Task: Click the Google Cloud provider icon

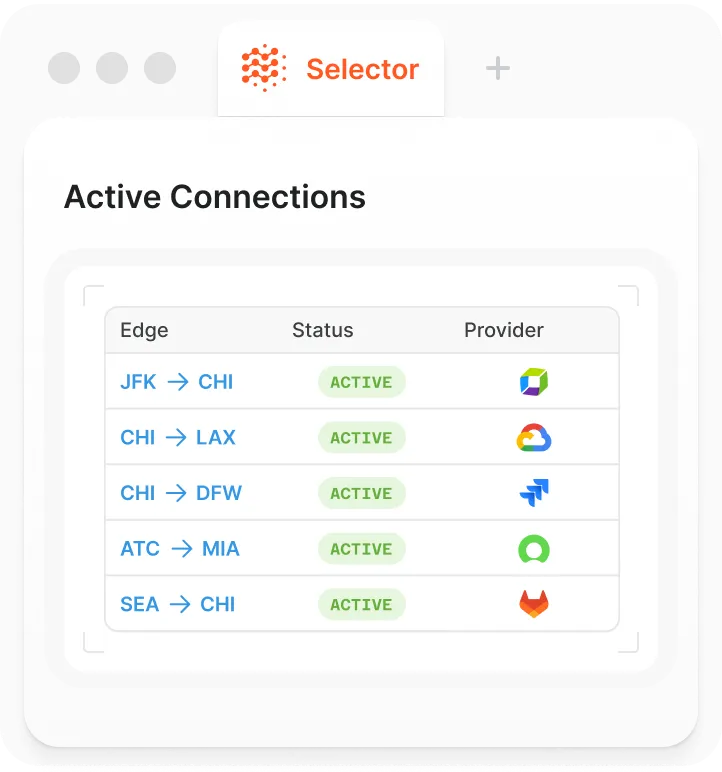Action: (x=534, y=438)
